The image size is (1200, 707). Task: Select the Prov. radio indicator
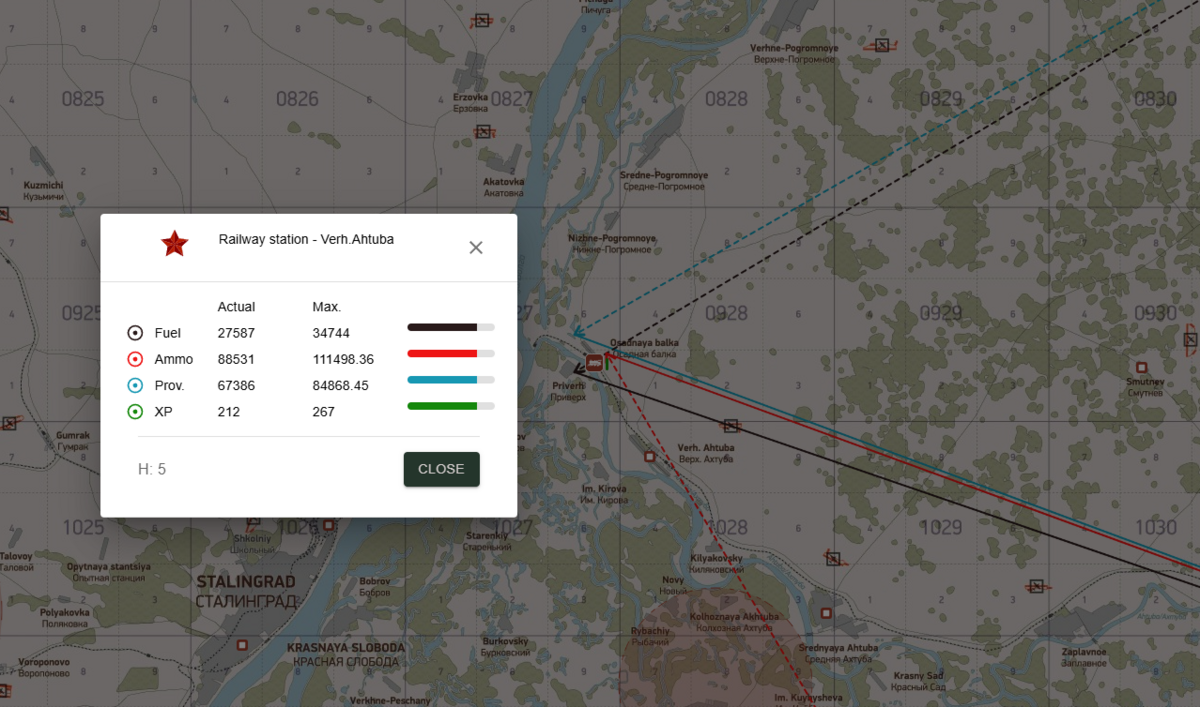(x=135, y=385)
